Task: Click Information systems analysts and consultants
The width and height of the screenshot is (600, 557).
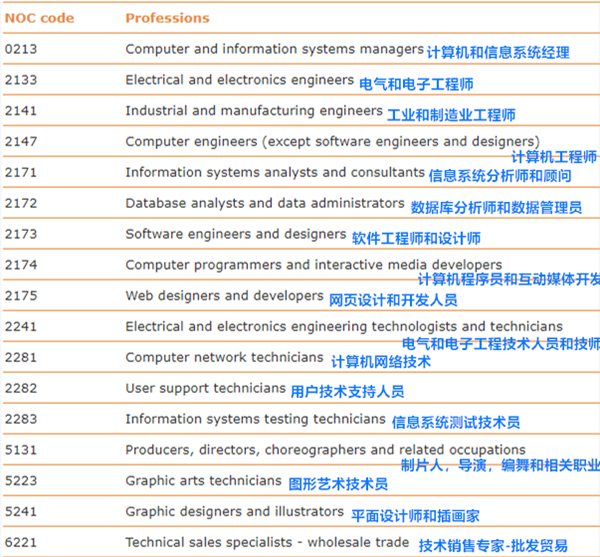Action: click(275, 172)
